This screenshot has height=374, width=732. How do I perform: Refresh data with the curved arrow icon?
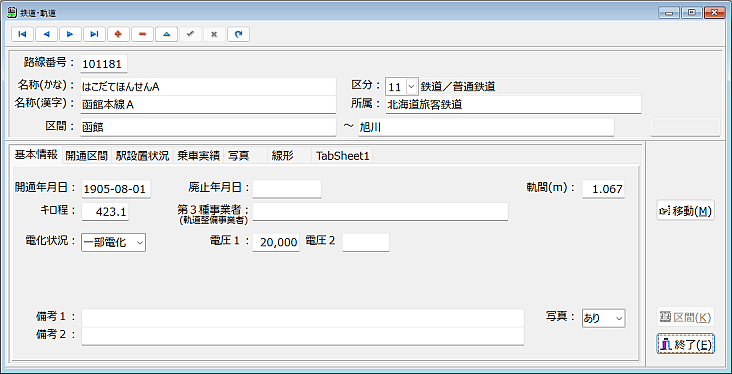click(239, 34)
